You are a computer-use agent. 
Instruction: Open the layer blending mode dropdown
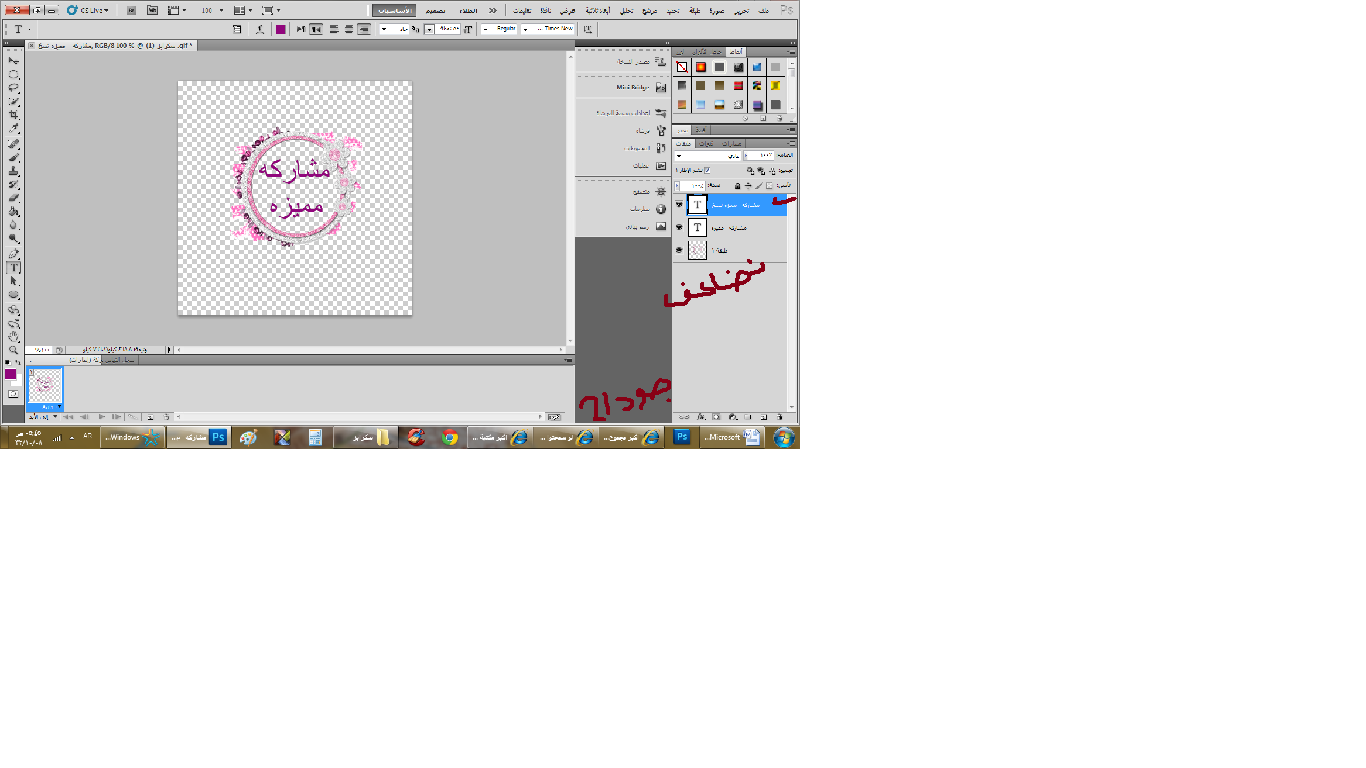click(x=708, y=156)
